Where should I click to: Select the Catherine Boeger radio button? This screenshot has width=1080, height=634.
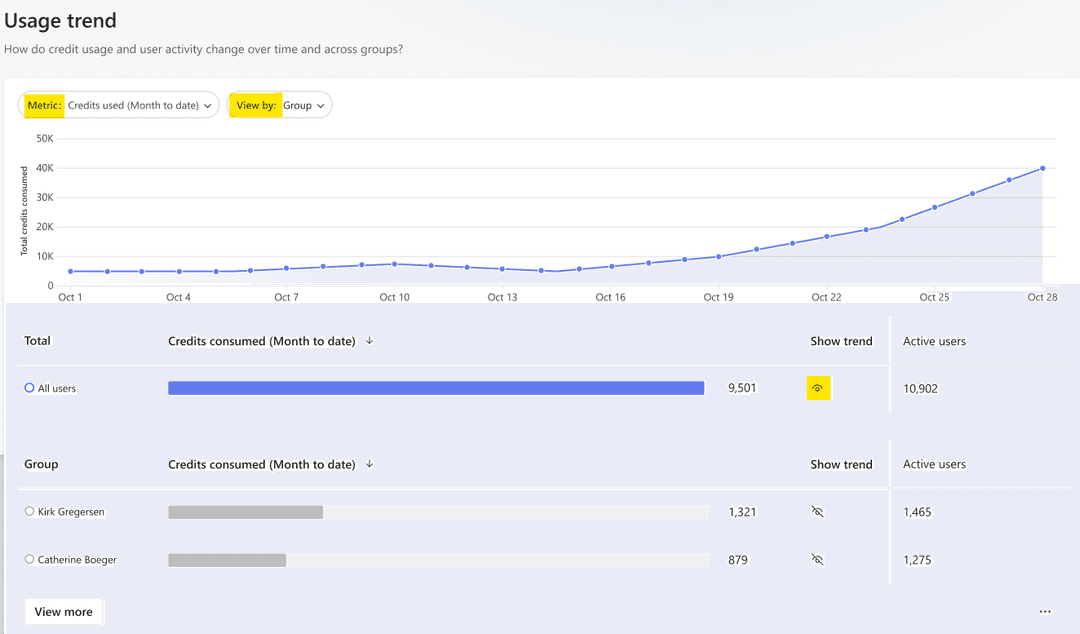[30, 559]
